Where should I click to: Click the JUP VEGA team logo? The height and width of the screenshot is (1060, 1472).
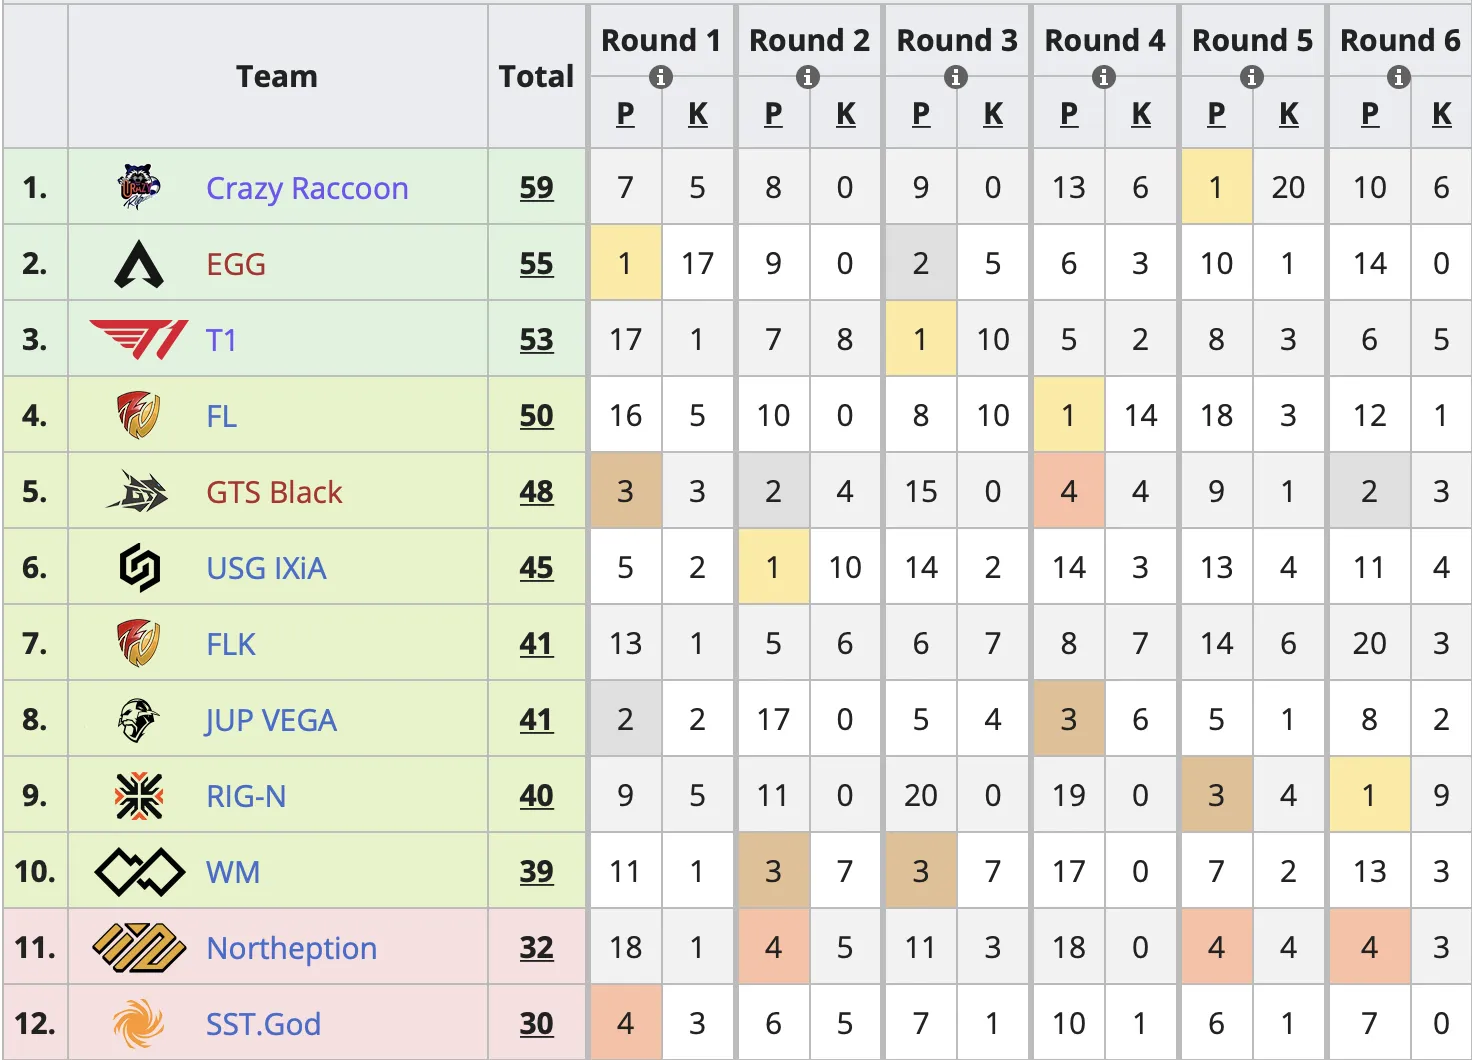[138, 720]
